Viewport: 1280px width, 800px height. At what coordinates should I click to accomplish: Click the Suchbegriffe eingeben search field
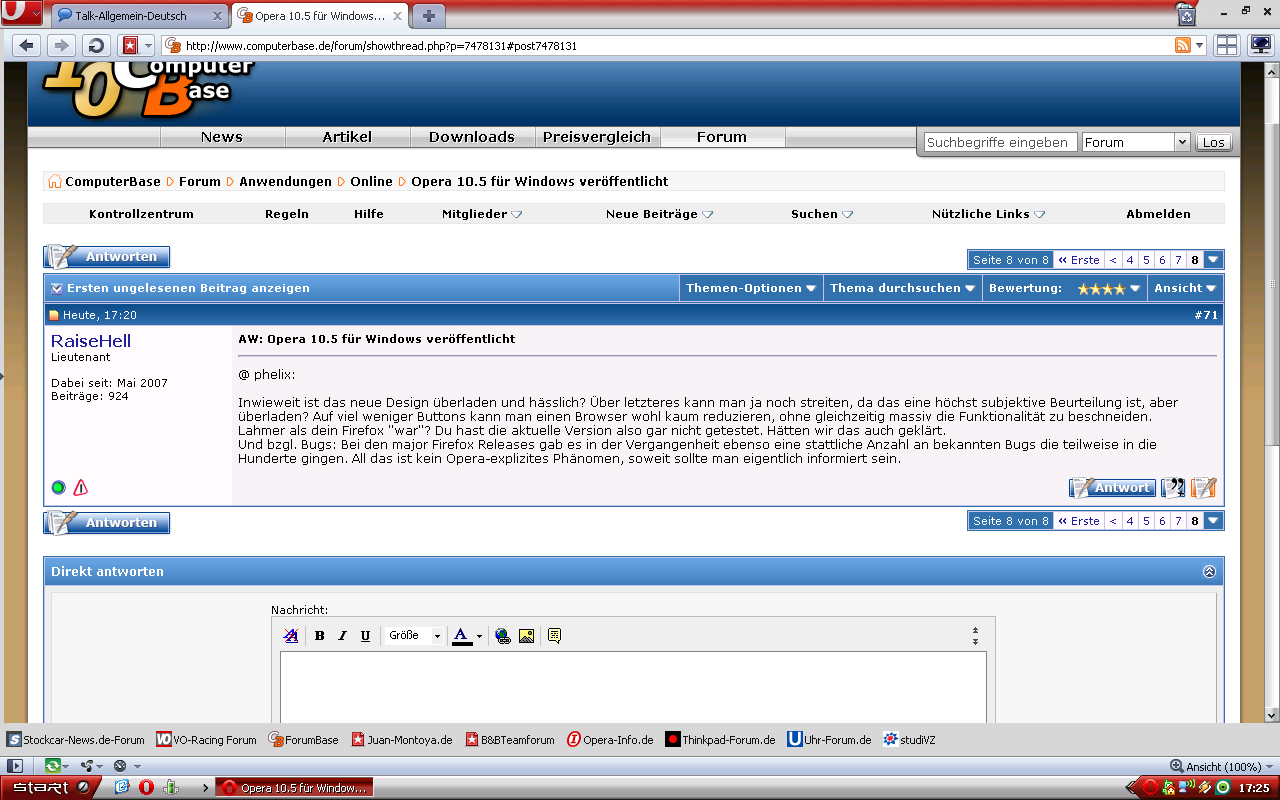click(x=1000, y=142)
